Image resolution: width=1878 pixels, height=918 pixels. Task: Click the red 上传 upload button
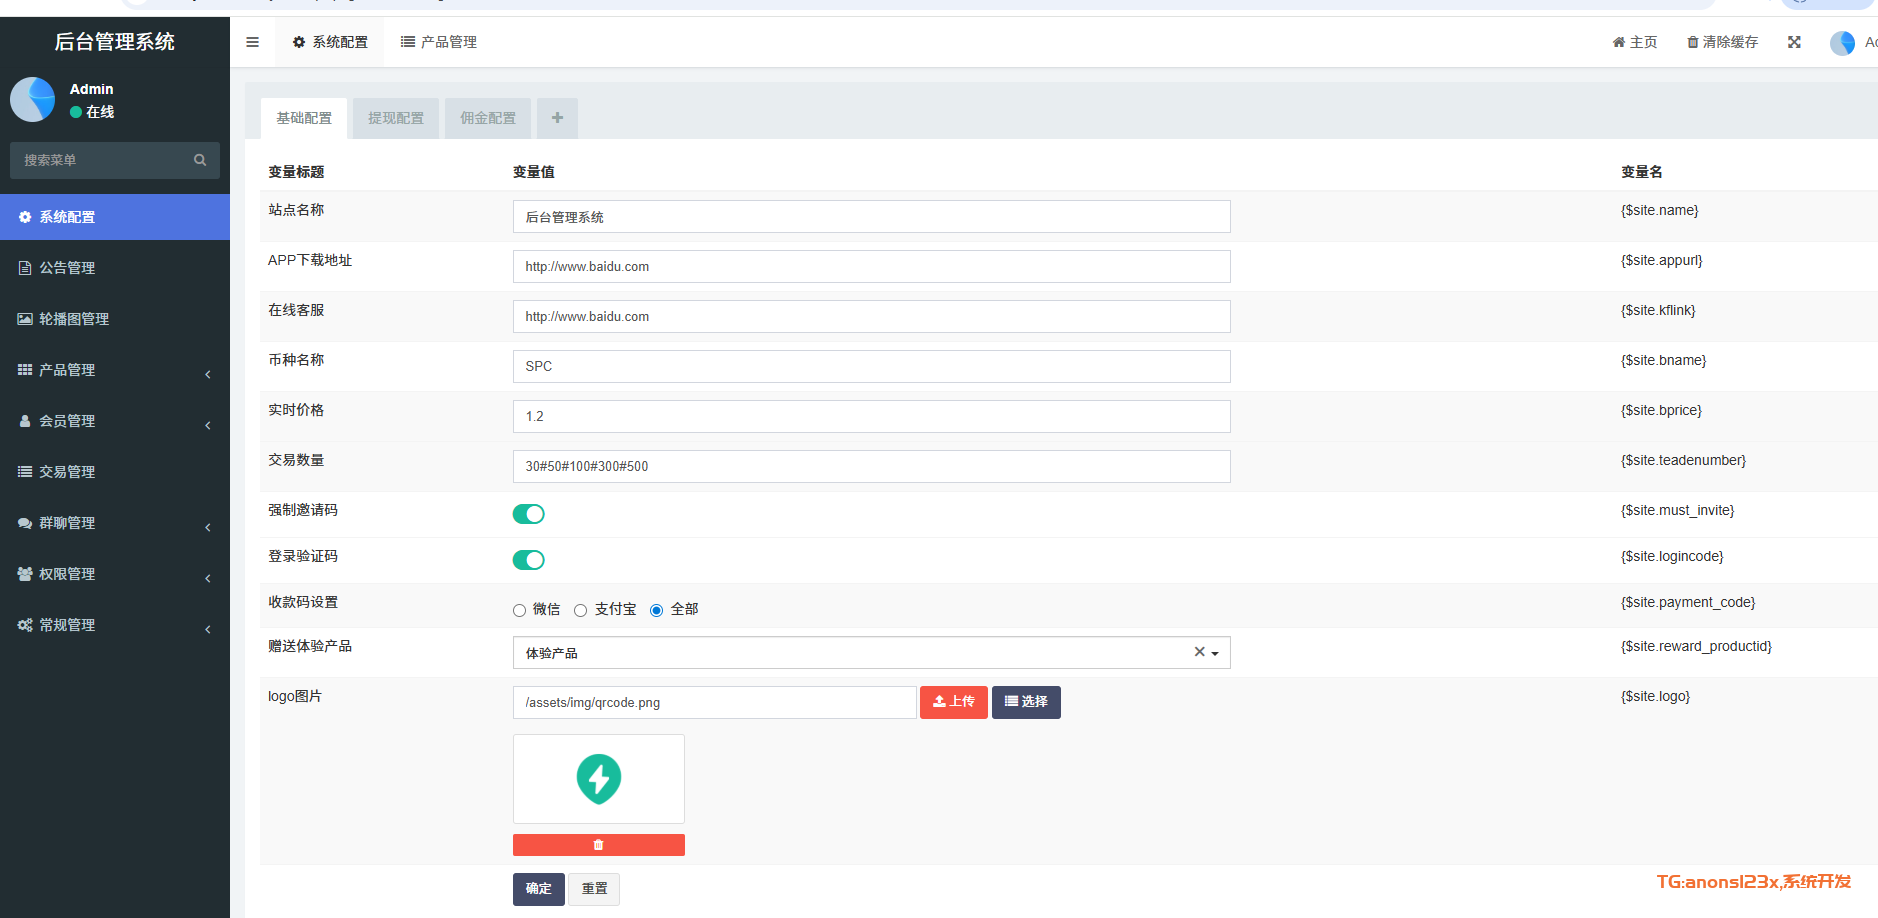click(x=953, y=702)
